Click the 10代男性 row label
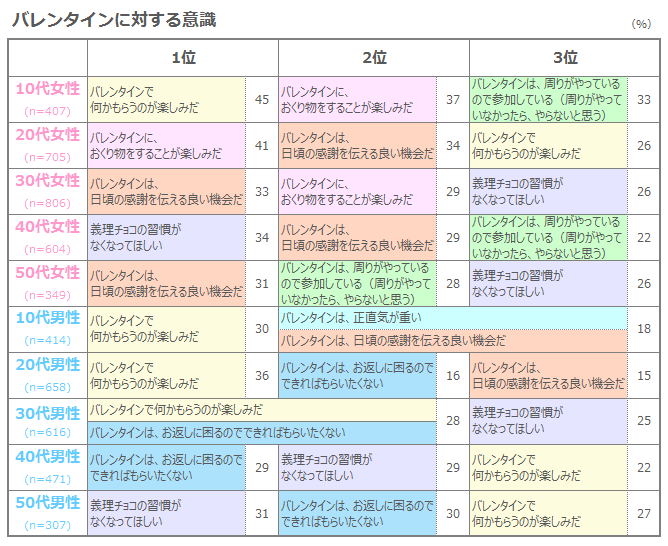668x546 pixels. tap(48, 318)
